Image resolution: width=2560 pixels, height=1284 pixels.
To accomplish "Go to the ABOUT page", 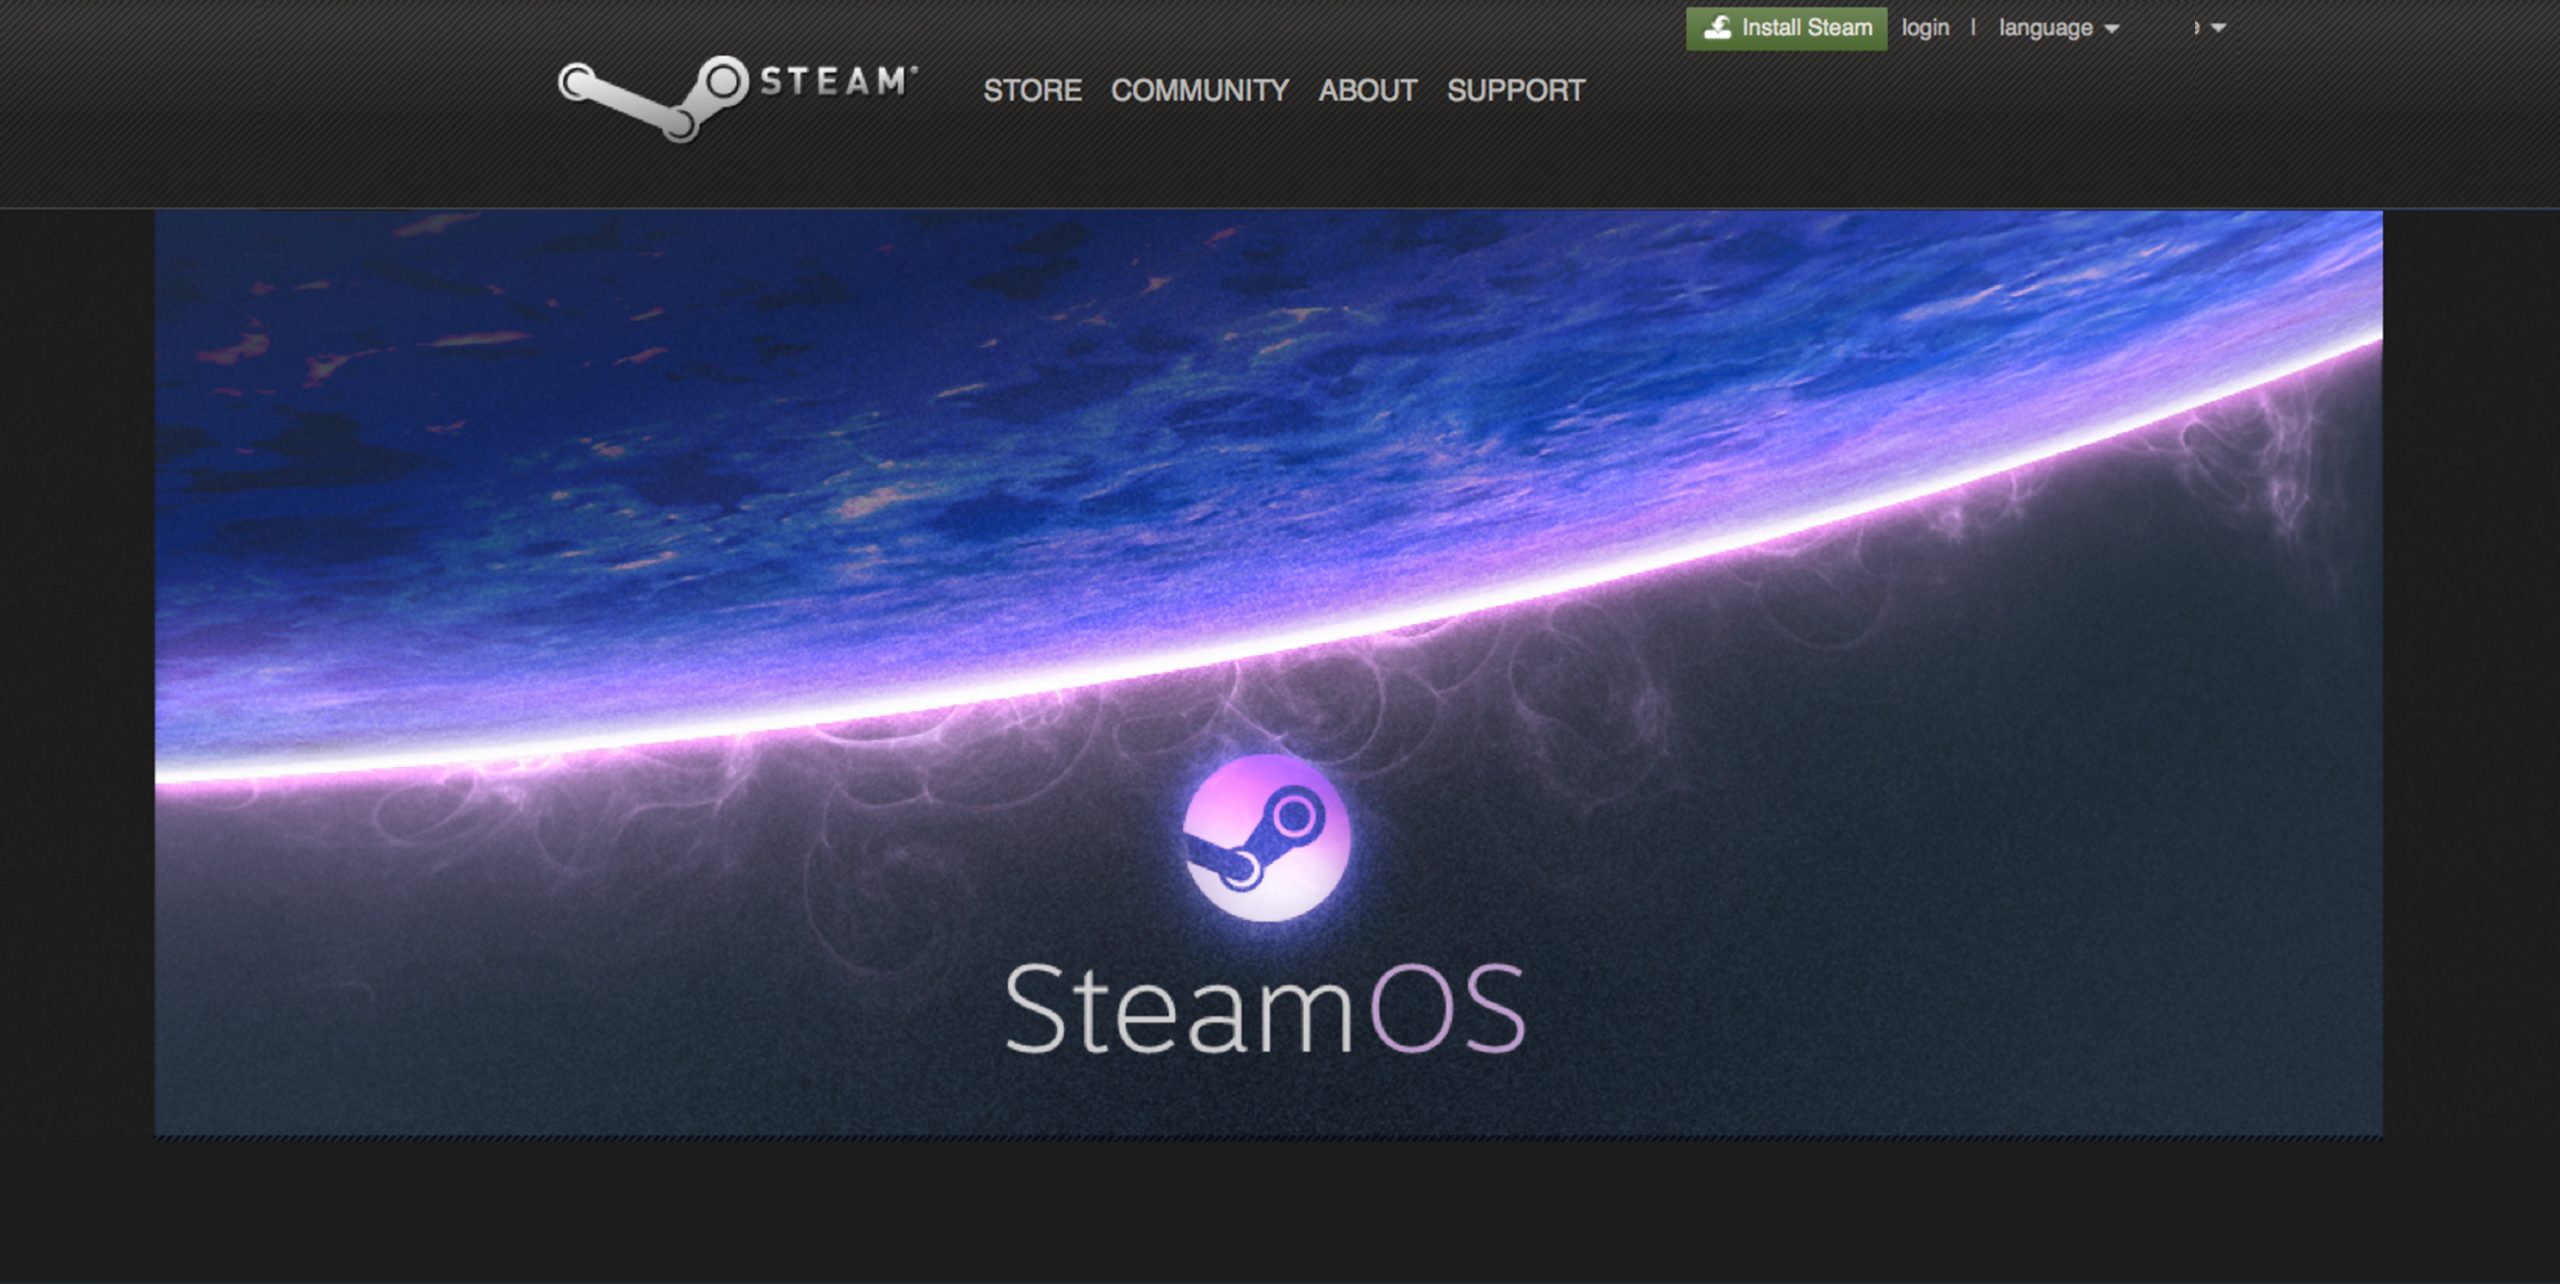I will coord(1367,91).
